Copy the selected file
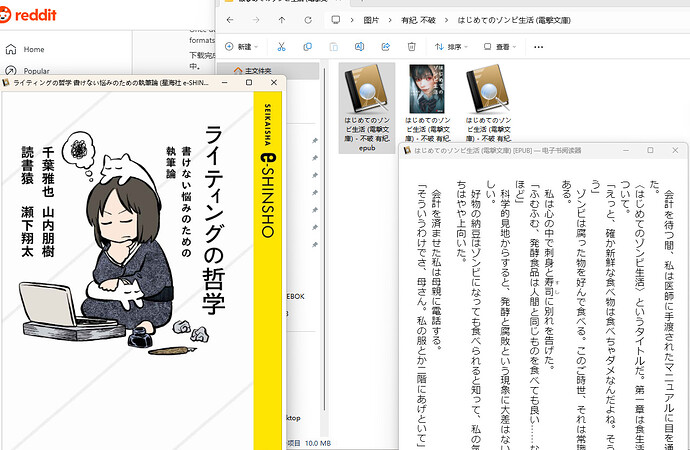Viewport: 690px width, 450px height. 308,47
